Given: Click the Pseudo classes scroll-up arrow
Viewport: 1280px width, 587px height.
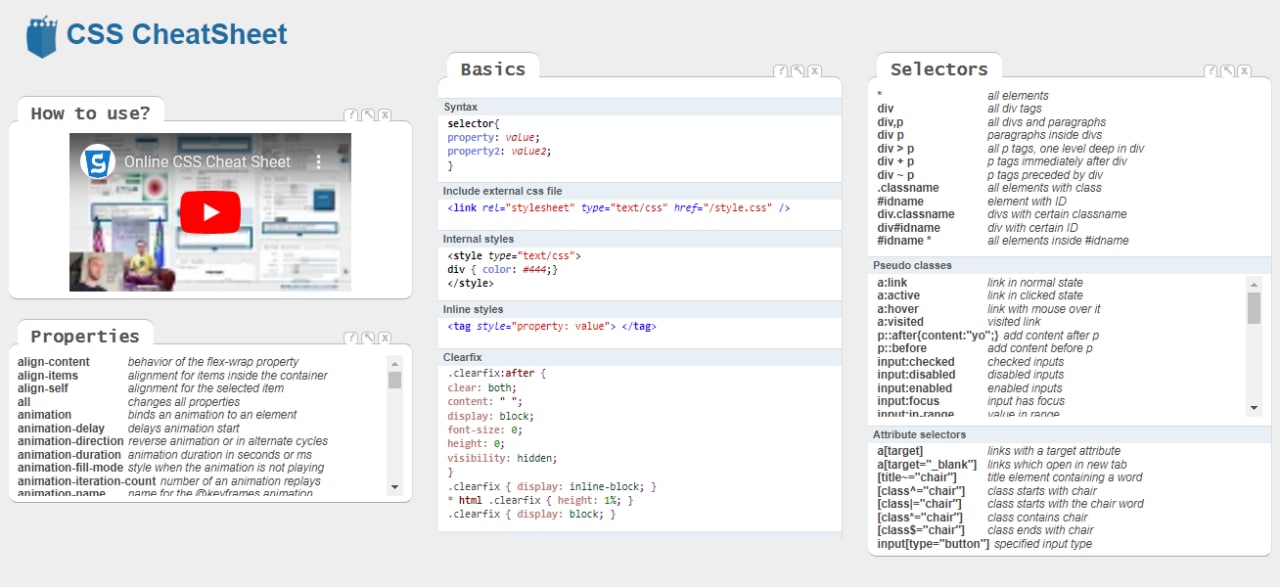Looking at the screenshot, I should tap(1254, 284).
